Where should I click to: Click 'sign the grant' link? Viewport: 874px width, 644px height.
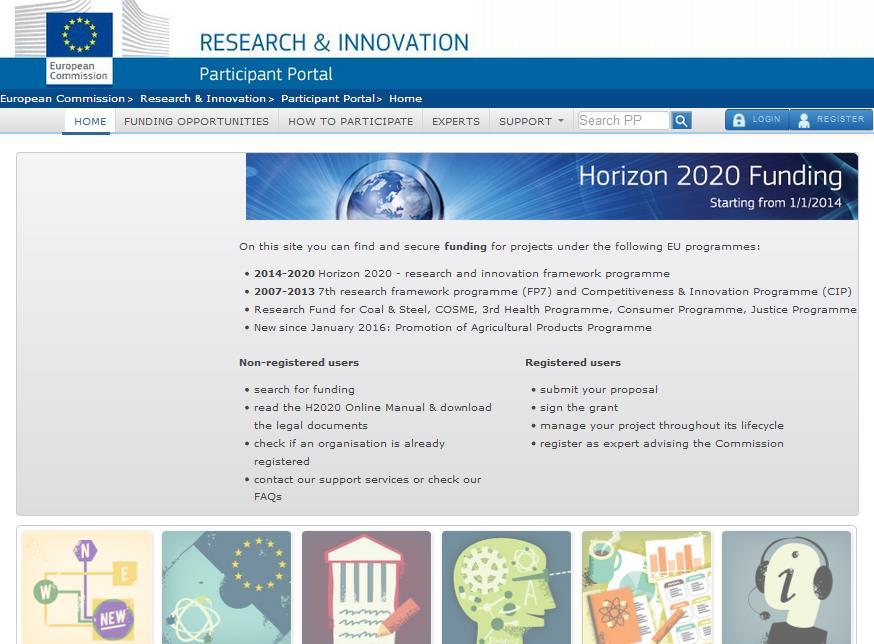579,408
